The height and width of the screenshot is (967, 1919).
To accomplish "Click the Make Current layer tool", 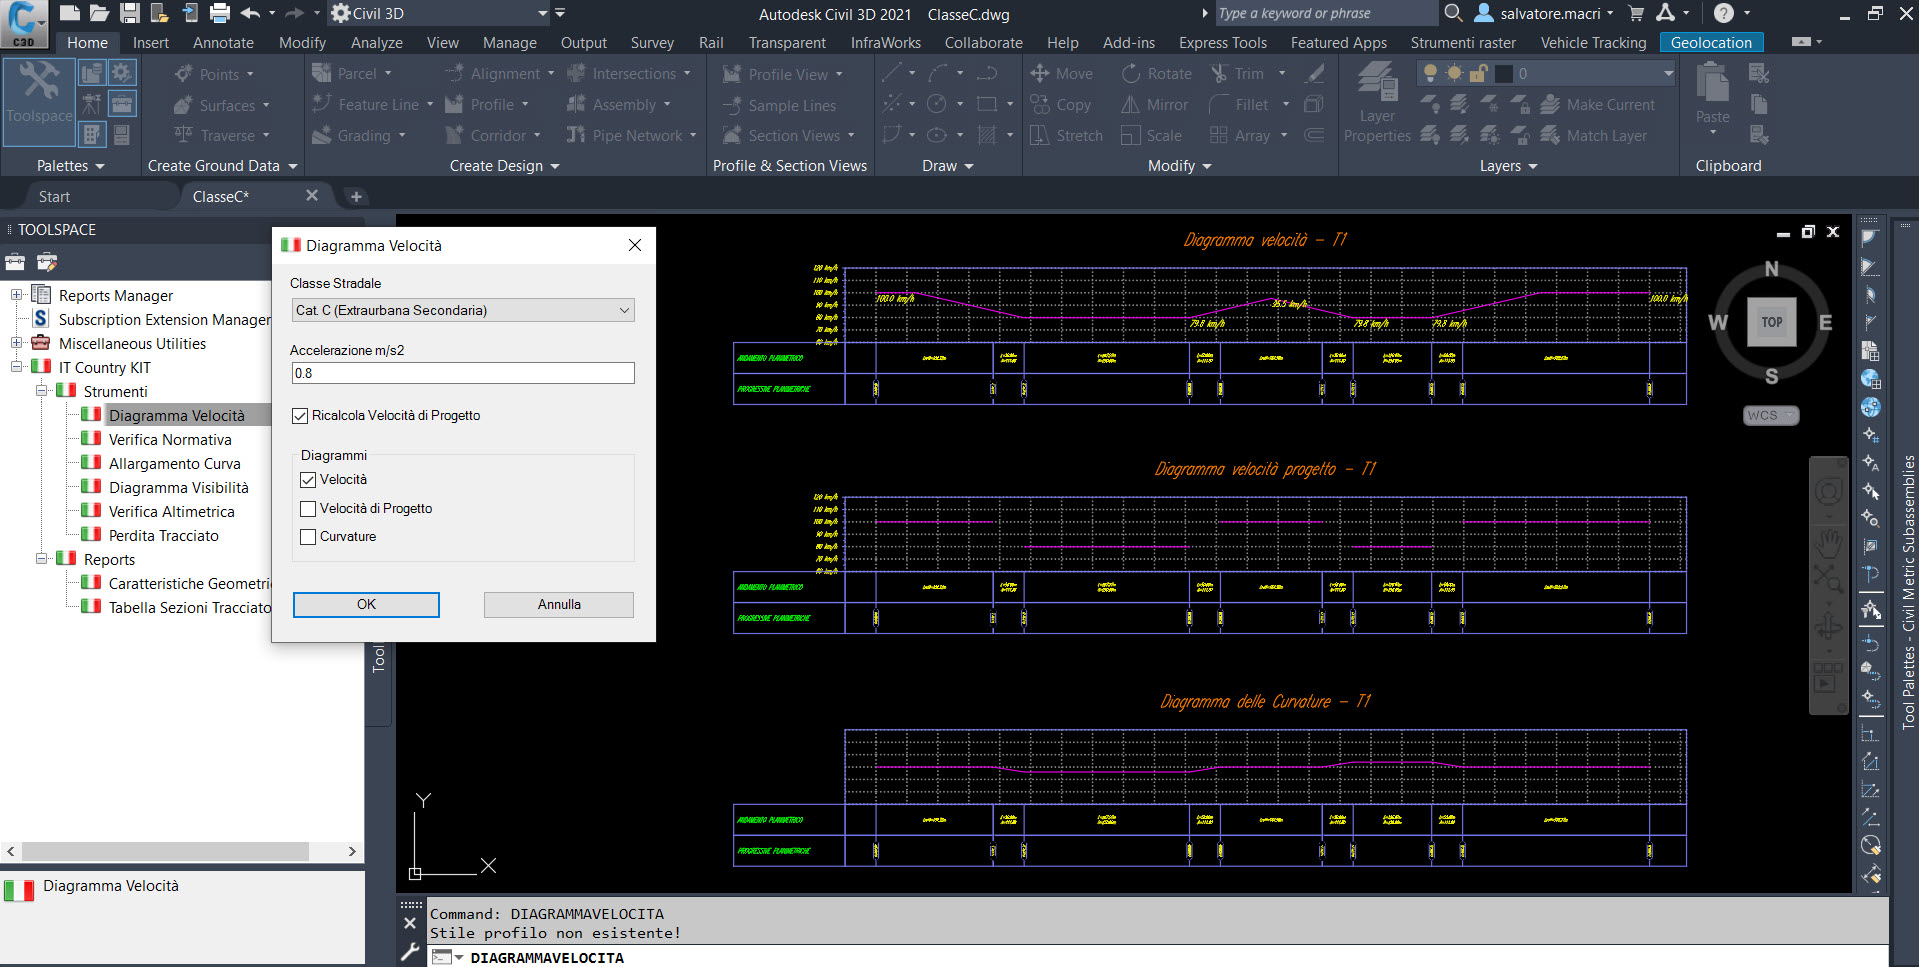I will pos(1598,105).
